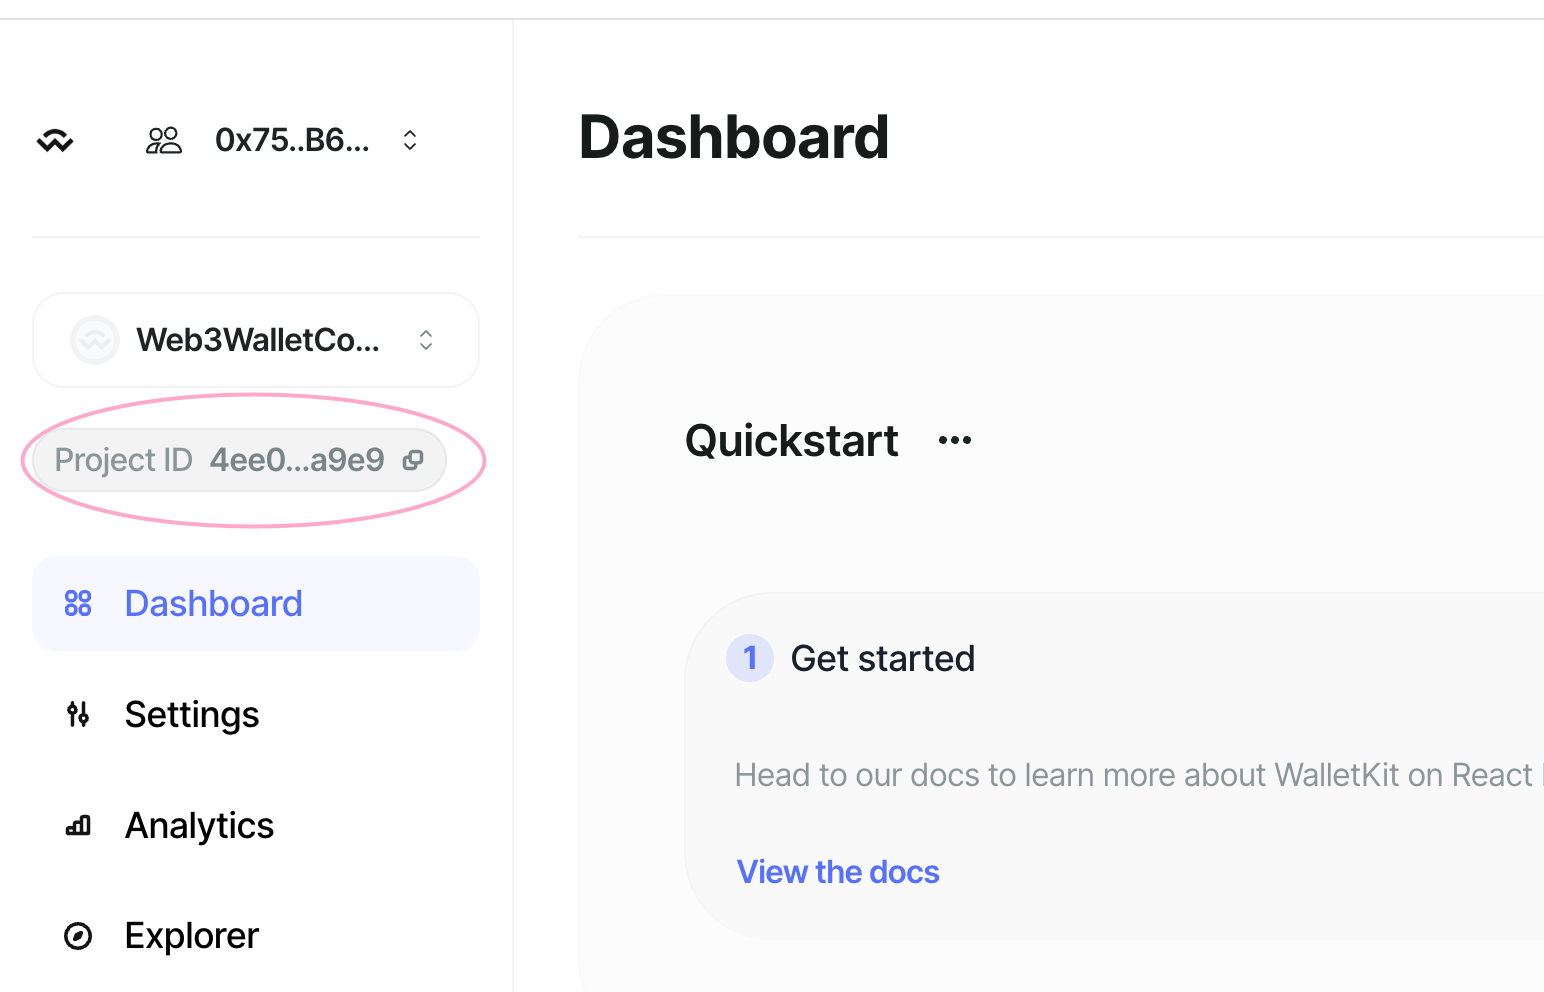Image resolution: width=1544 pixels, height=992 pixels.
Task: Copy the Project ID with copy icon
Action: [x=413, y=460]
